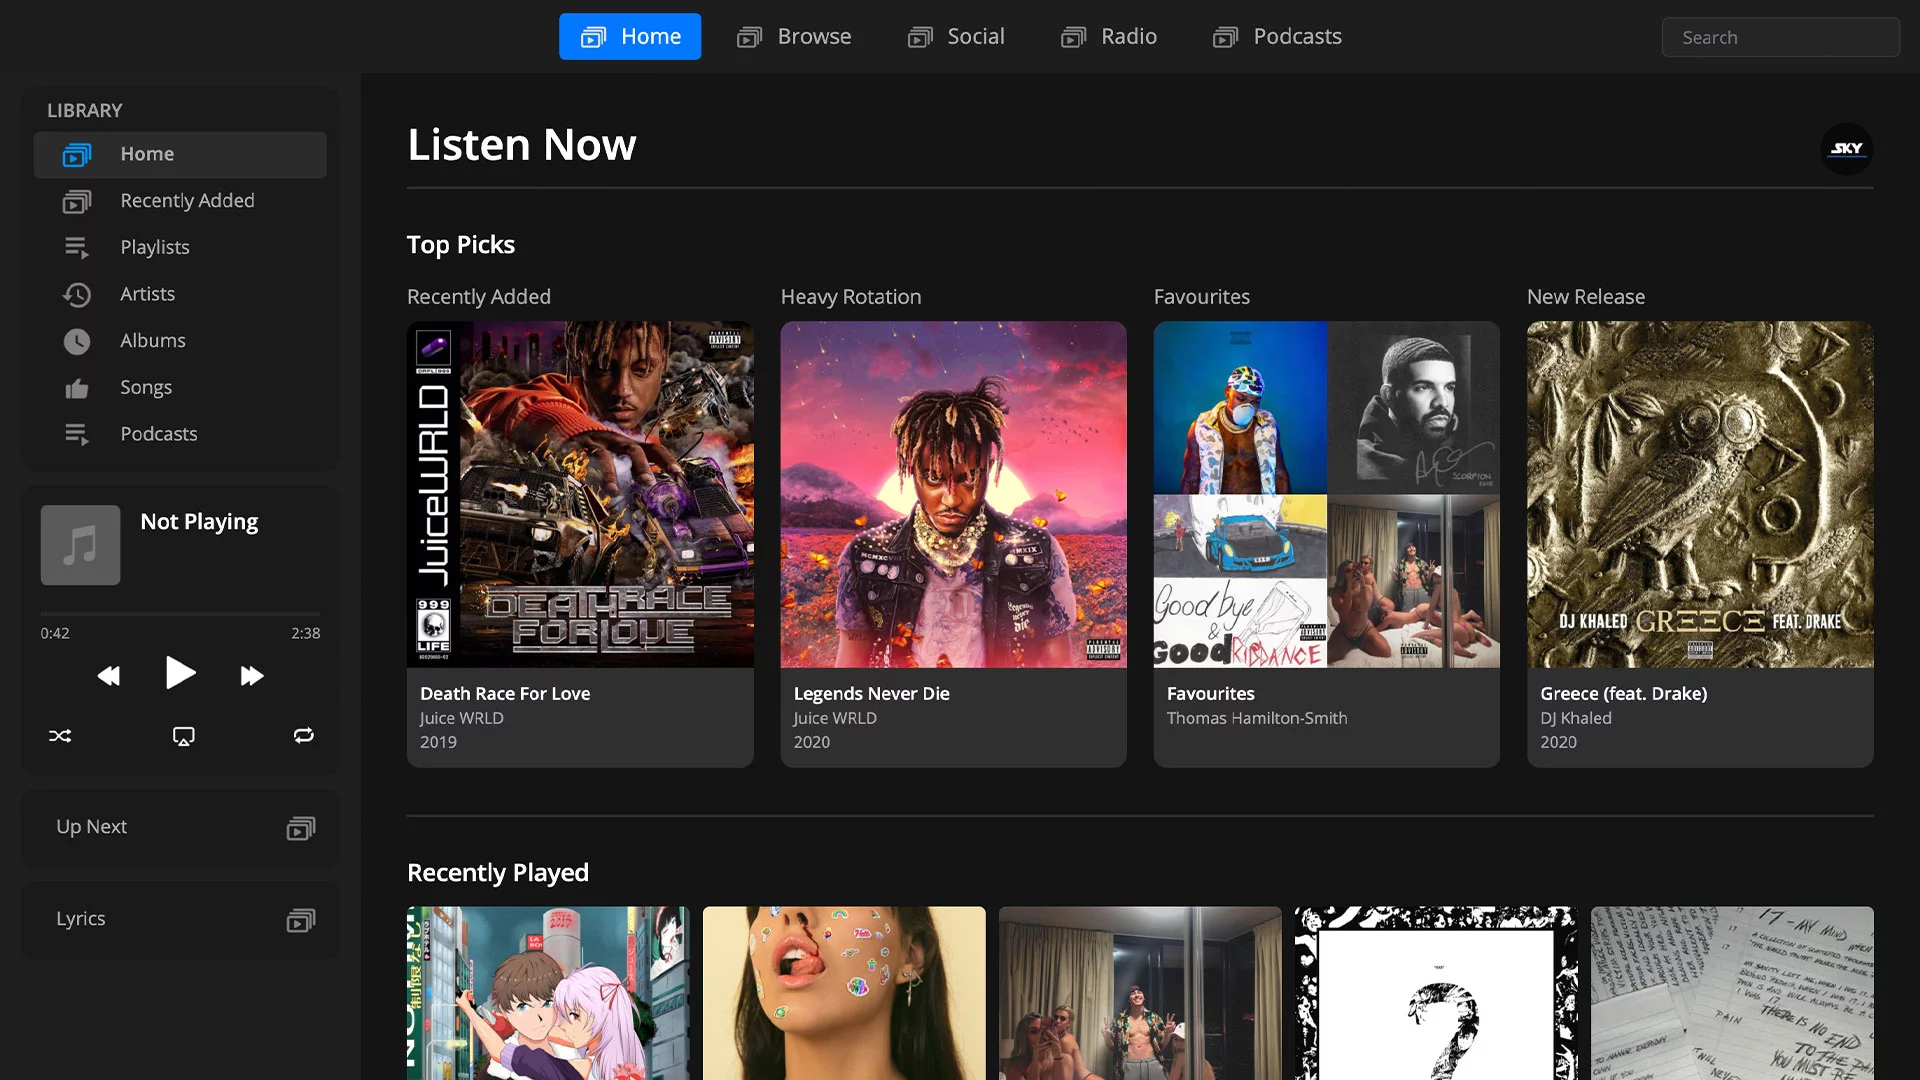Click the Radio tab icon
The image size is (1920, 1080).
tap(1074, 37)
